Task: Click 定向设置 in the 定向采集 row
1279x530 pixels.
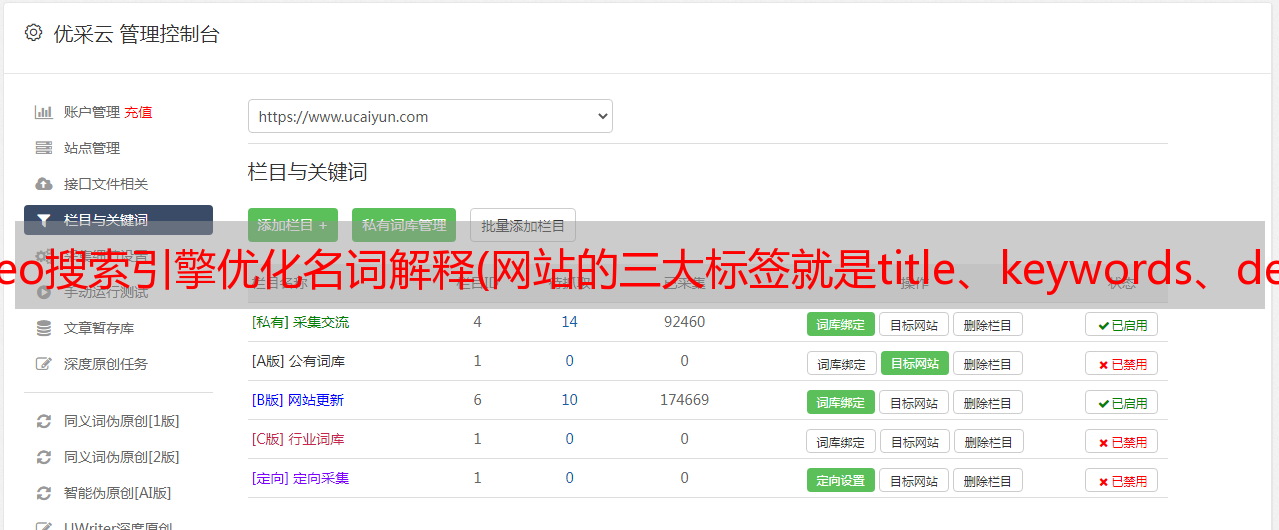Action: 841,480
